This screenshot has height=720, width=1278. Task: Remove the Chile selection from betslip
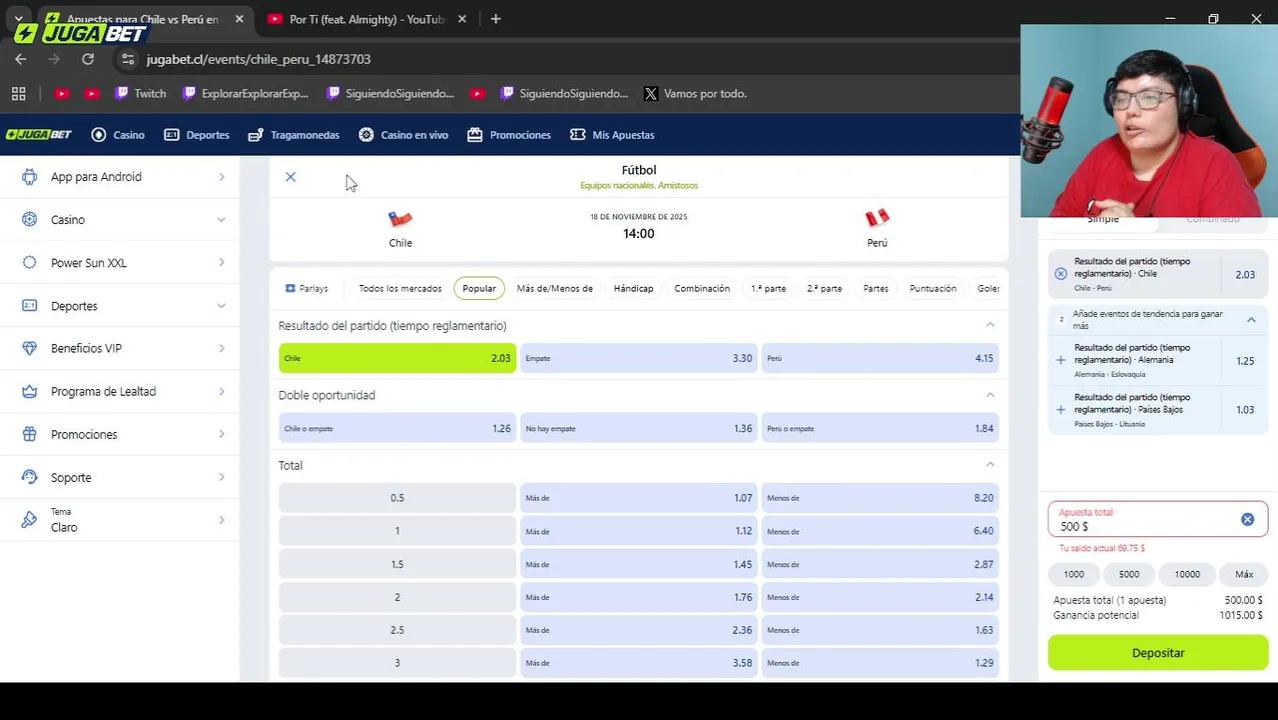pos(1061,274)
